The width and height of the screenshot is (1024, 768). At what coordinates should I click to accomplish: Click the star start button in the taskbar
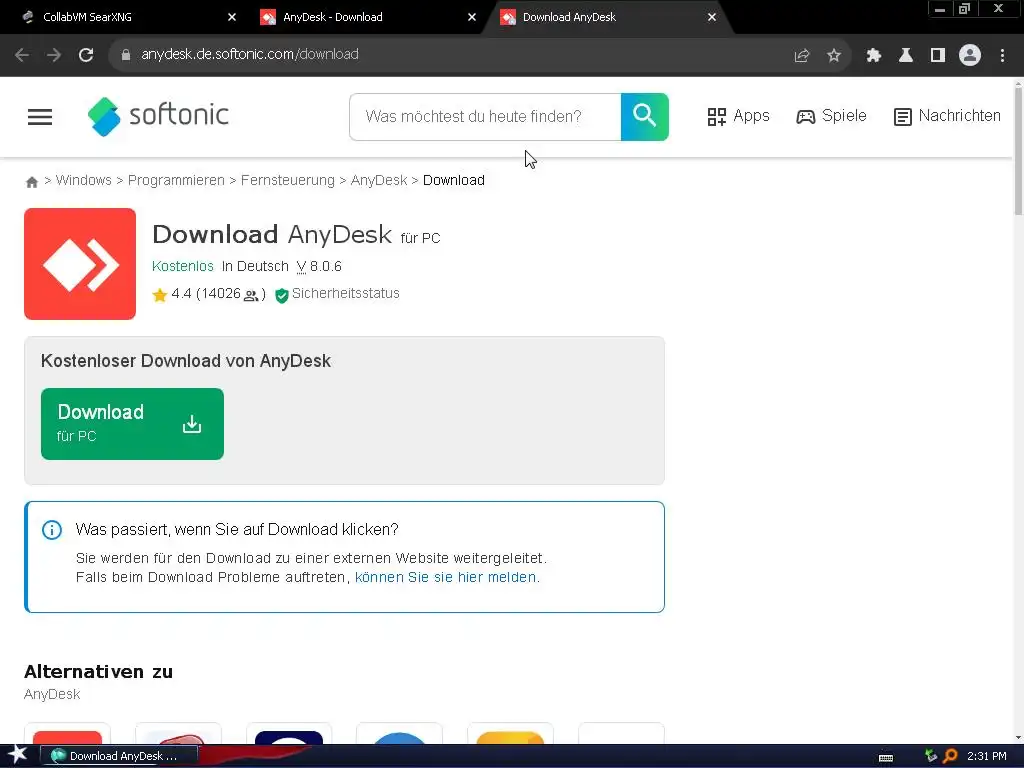17,755
